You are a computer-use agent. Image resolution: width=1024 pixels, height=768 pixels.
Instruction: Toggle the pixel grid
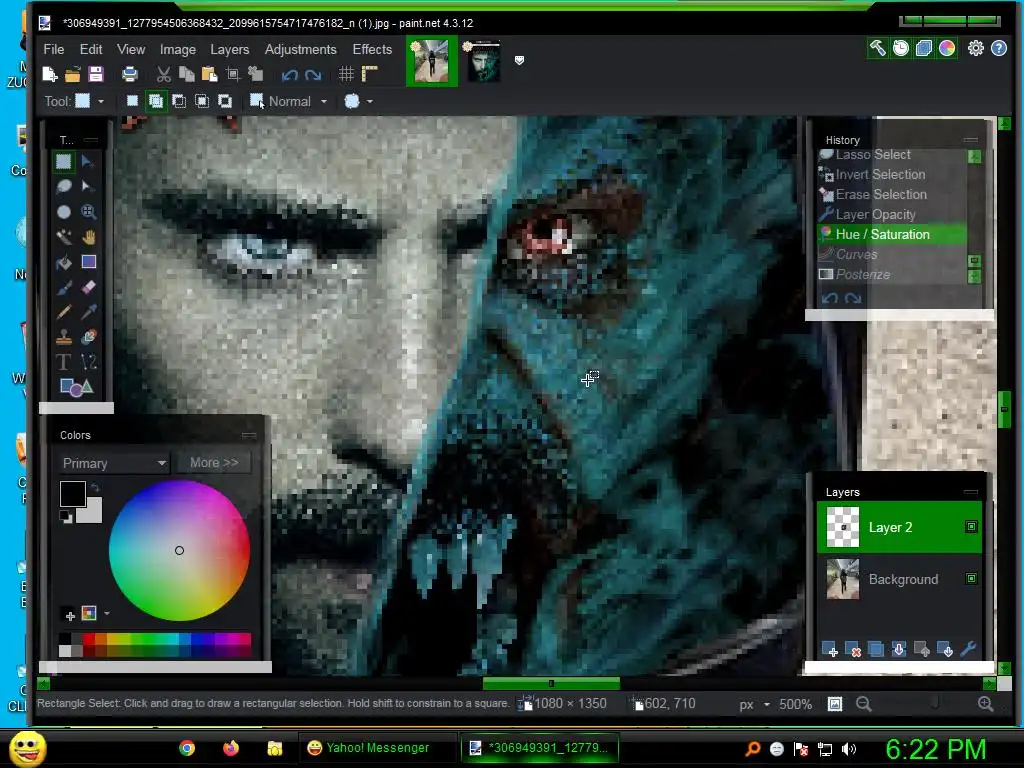346,74
